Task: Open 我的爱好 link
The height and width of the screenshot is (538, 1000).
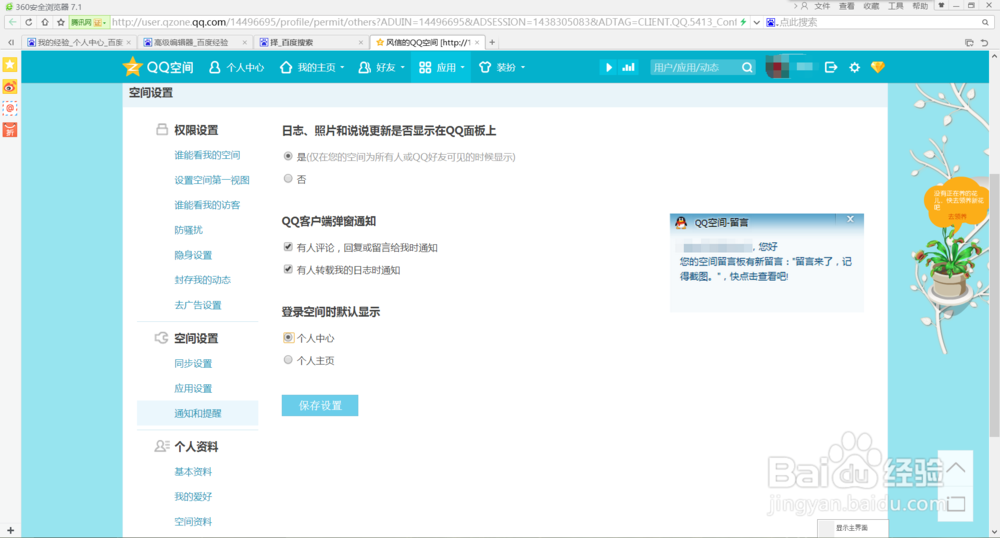Action: point(193,497)
